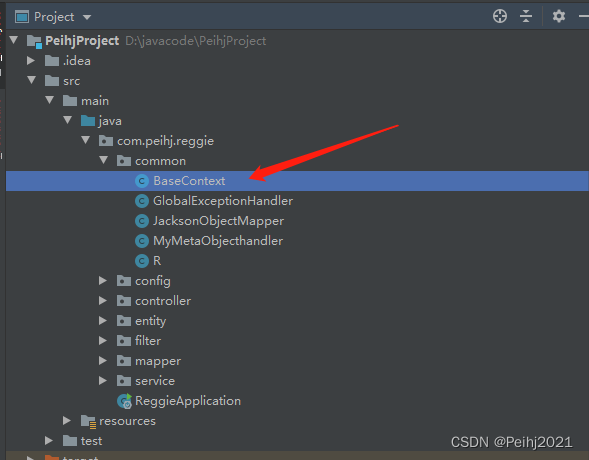
Task: Select the R class file
Action: (157, 261)
